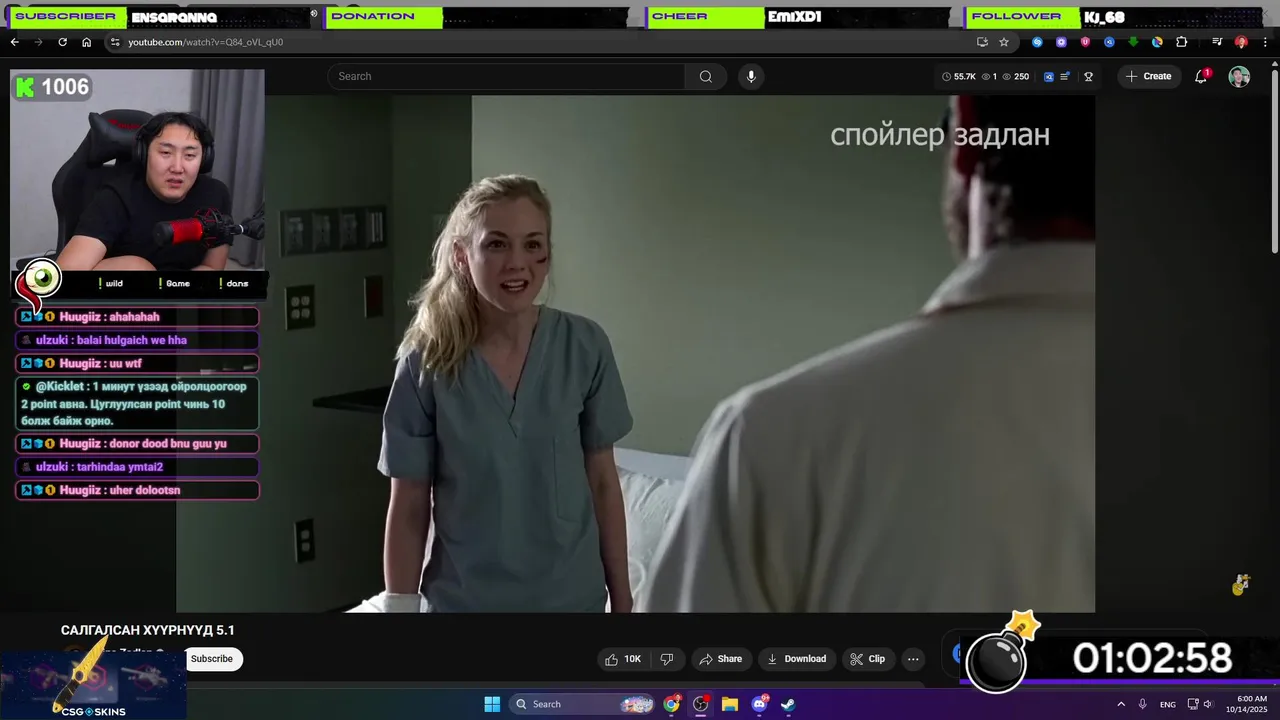
Task: Switch input language ENG
Action: pyautogui.click(x=1168, y=705)
